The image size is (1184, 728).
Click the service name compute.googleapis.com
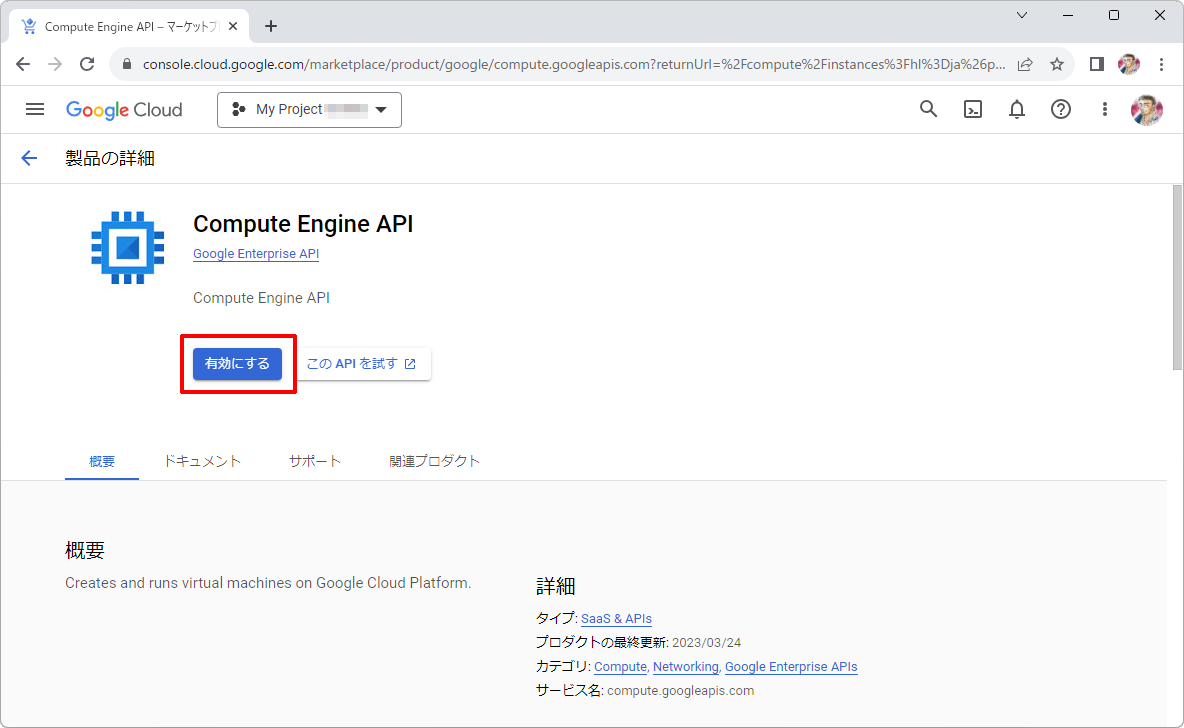click(x=680, y=691)
